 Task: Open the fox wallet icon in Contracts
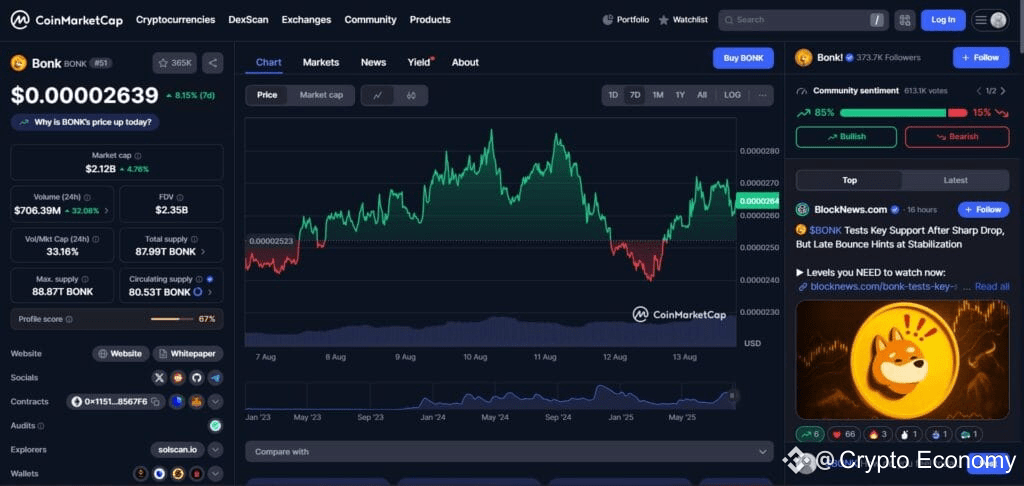point(196,402)
